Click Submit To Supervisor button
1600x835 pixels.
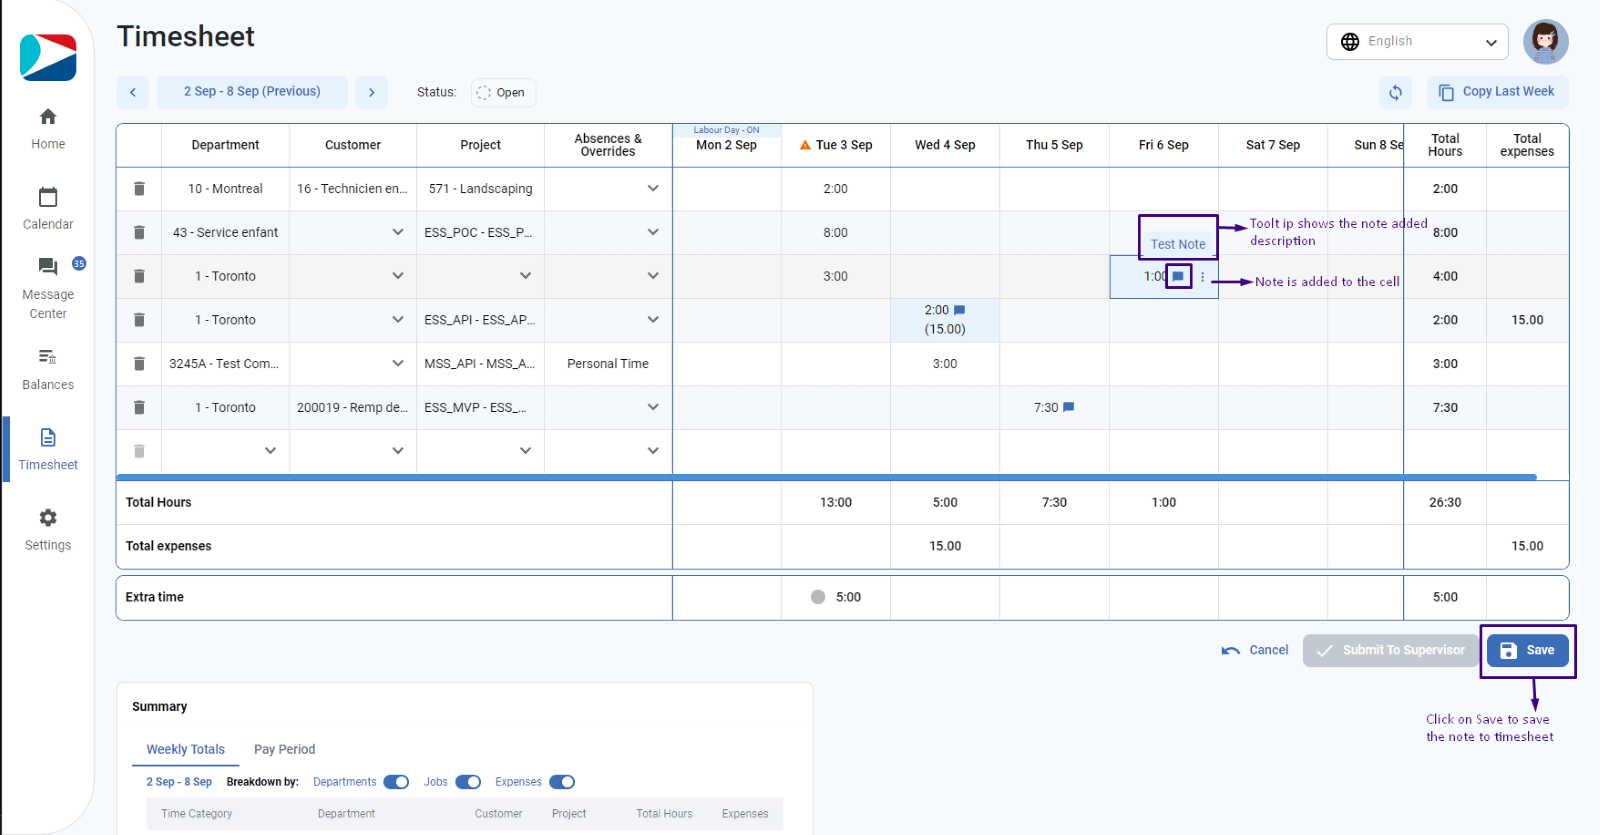coord(1390,650)
